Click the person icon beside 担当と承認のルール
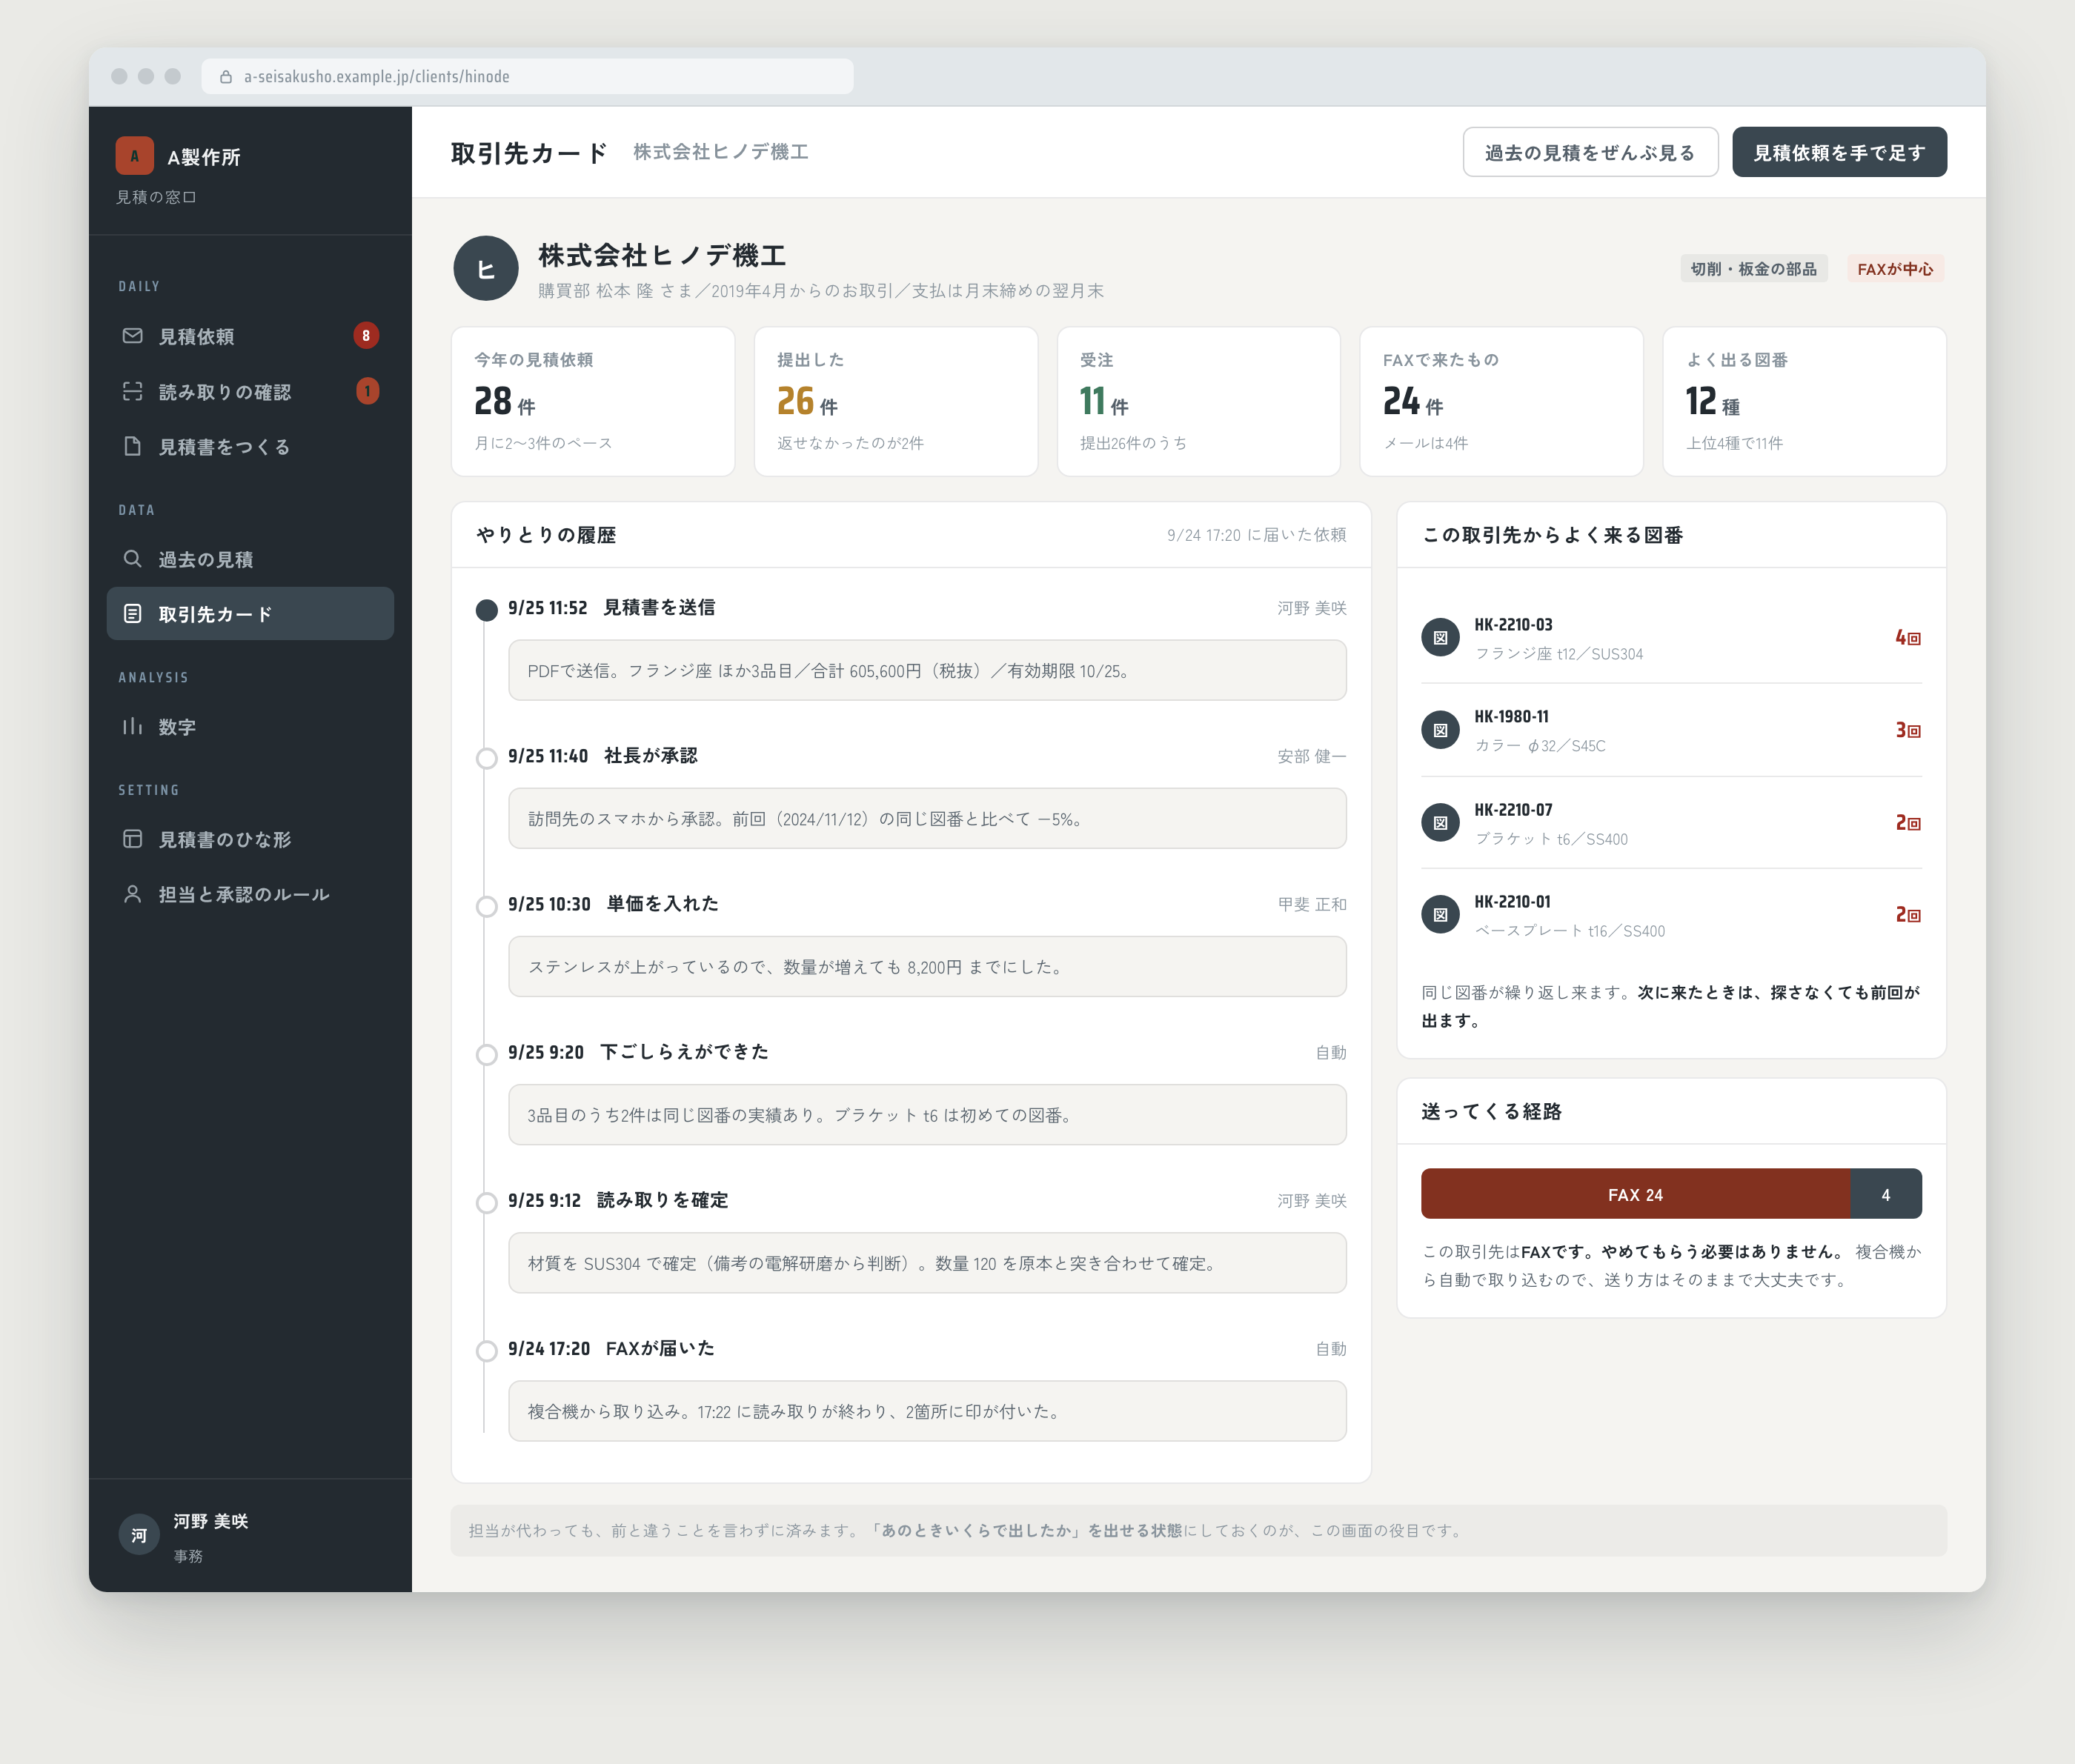The height and width of the screenshot is (1764, 2075). tap(132, 894)
